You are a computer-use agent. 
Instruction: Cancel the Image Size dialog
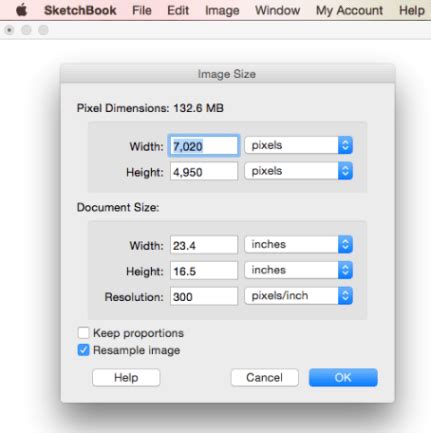(x=264, y=377)
